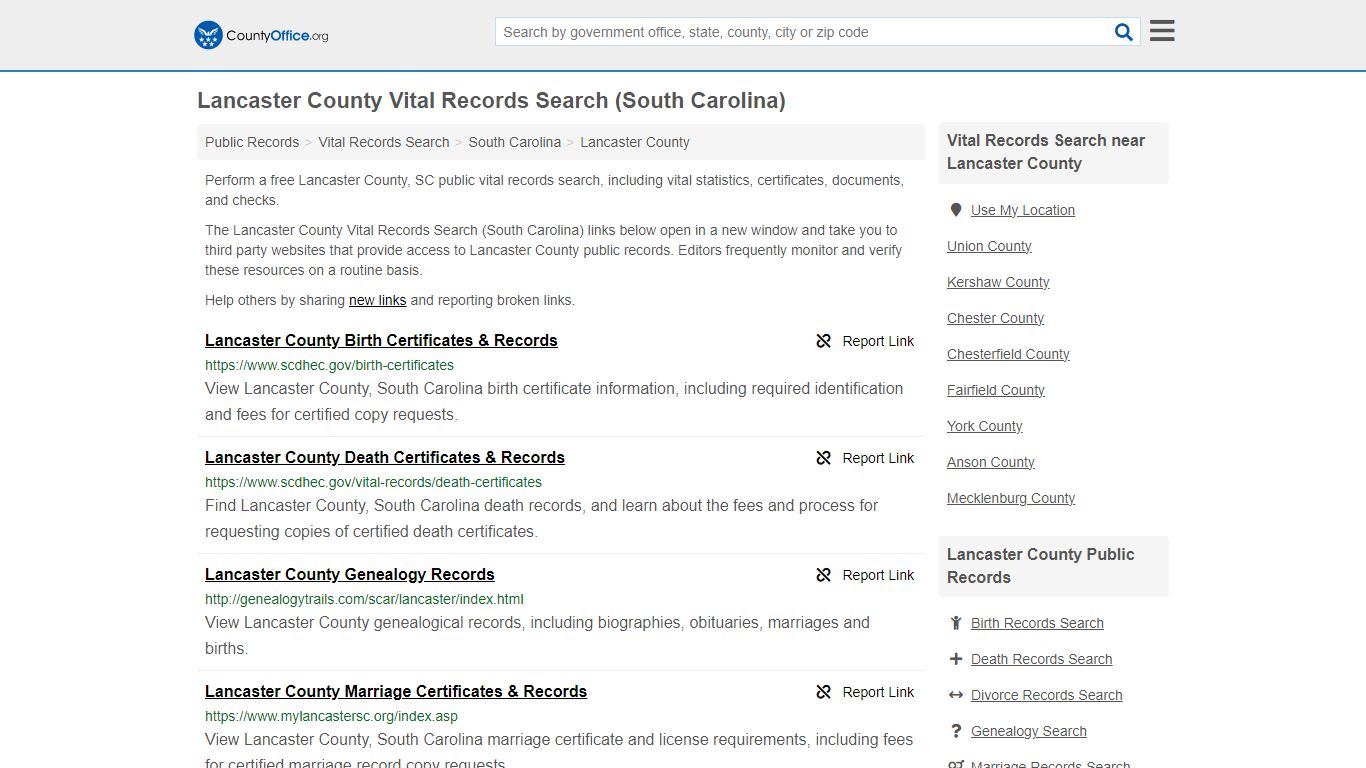Click the arrows icon by Divorce Records Search

tap(956, 695)
